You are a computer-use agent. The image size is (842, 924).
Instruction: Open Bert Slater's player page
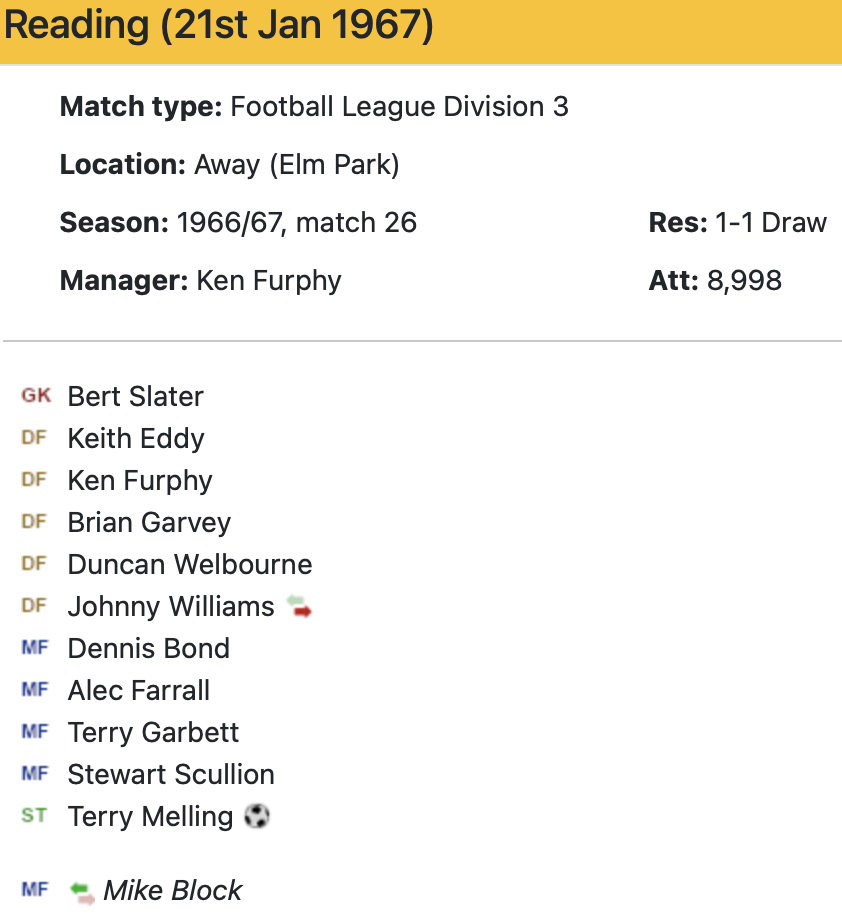pos(135,396)
